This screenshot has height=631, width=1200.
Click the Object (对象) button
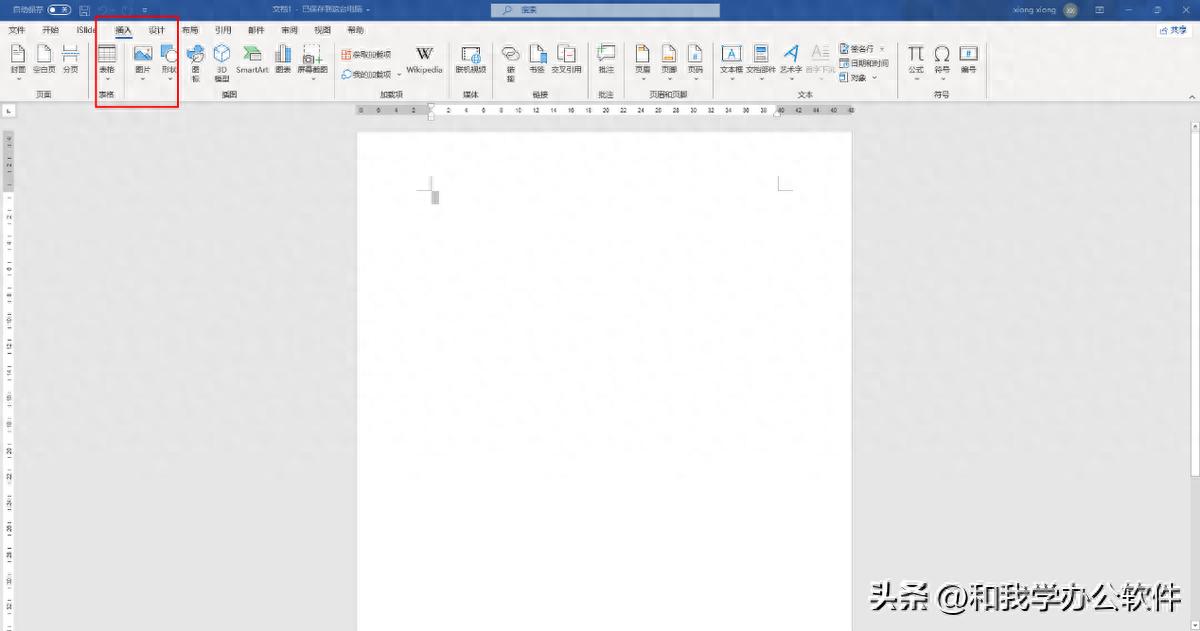(853, 77)
